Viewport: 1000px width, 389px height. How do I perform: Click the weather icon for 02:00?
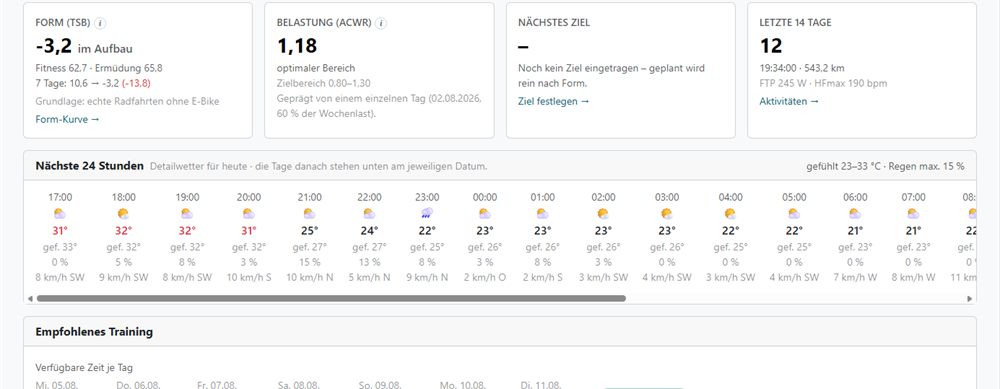pyautogui.click(x=603, y=214)
